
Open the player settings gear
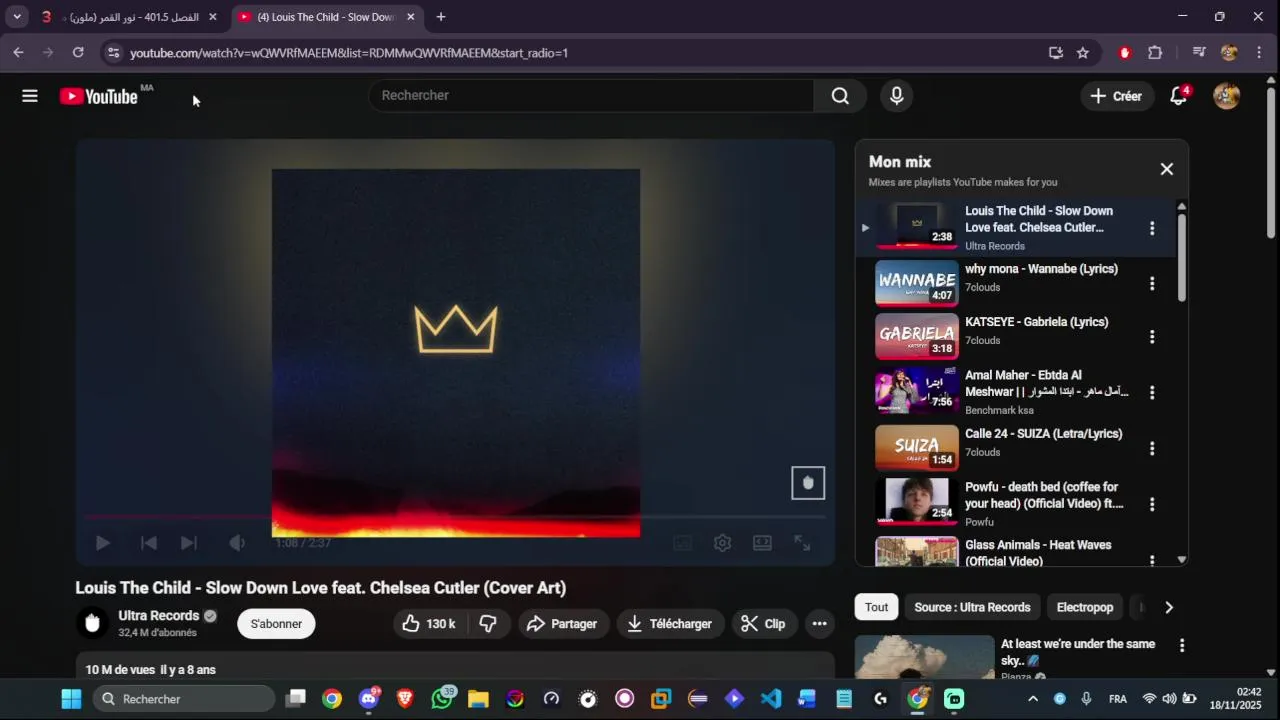tap(722, 543)
